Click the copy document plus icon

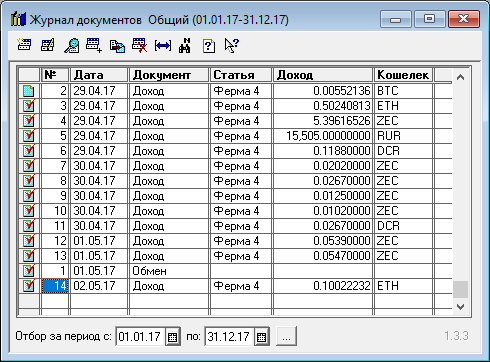click(94, 45)
